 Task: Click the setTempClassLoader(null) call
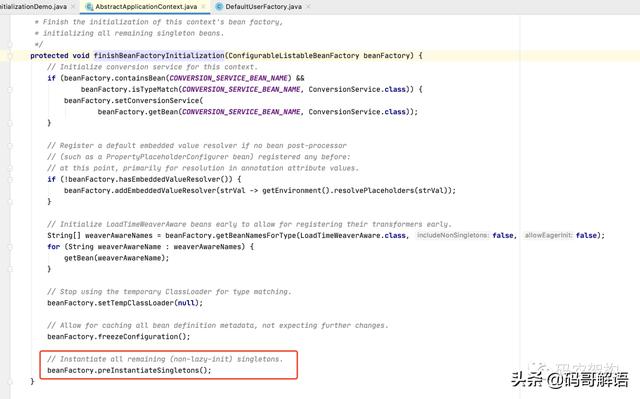(150, 303)
